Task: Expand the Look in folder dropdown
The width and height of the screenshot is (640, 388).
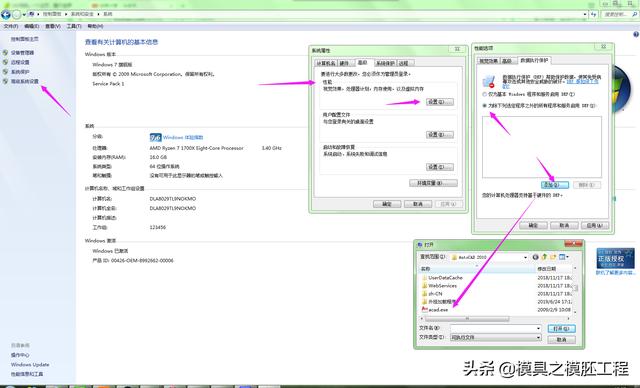Action: tap(525, 257)
